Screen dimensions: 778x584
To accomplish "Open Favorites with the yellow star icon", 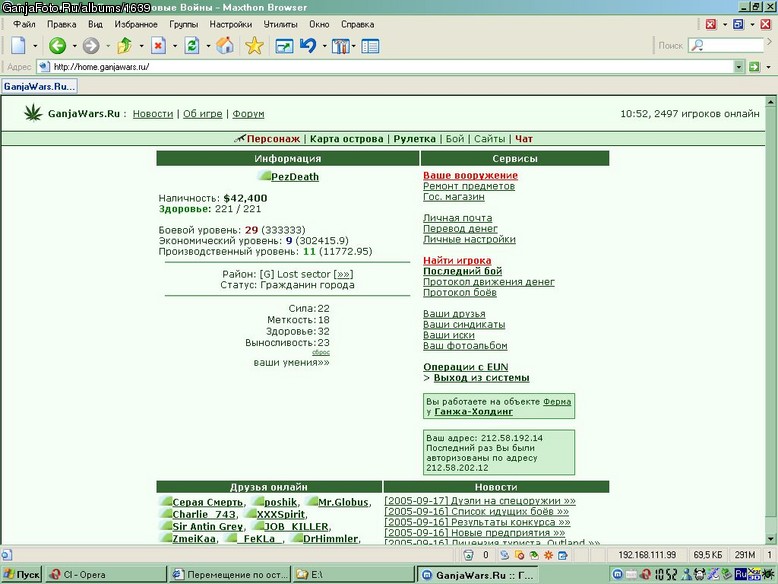I will coord(254,46).
